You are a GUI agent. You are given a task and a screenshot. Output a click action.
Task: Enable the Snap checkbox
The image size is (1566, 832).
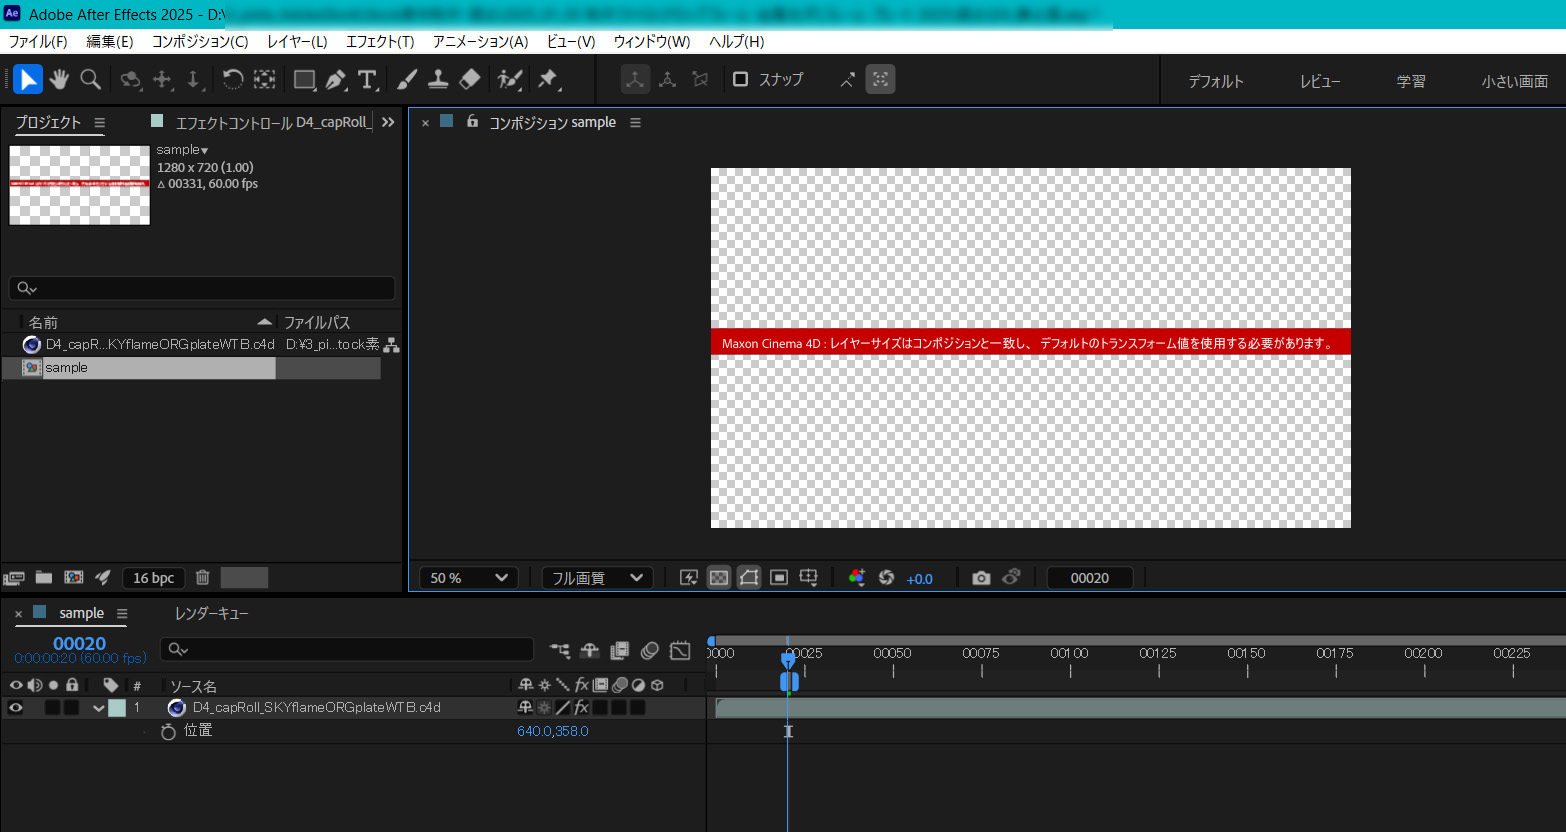click(741, 79)
